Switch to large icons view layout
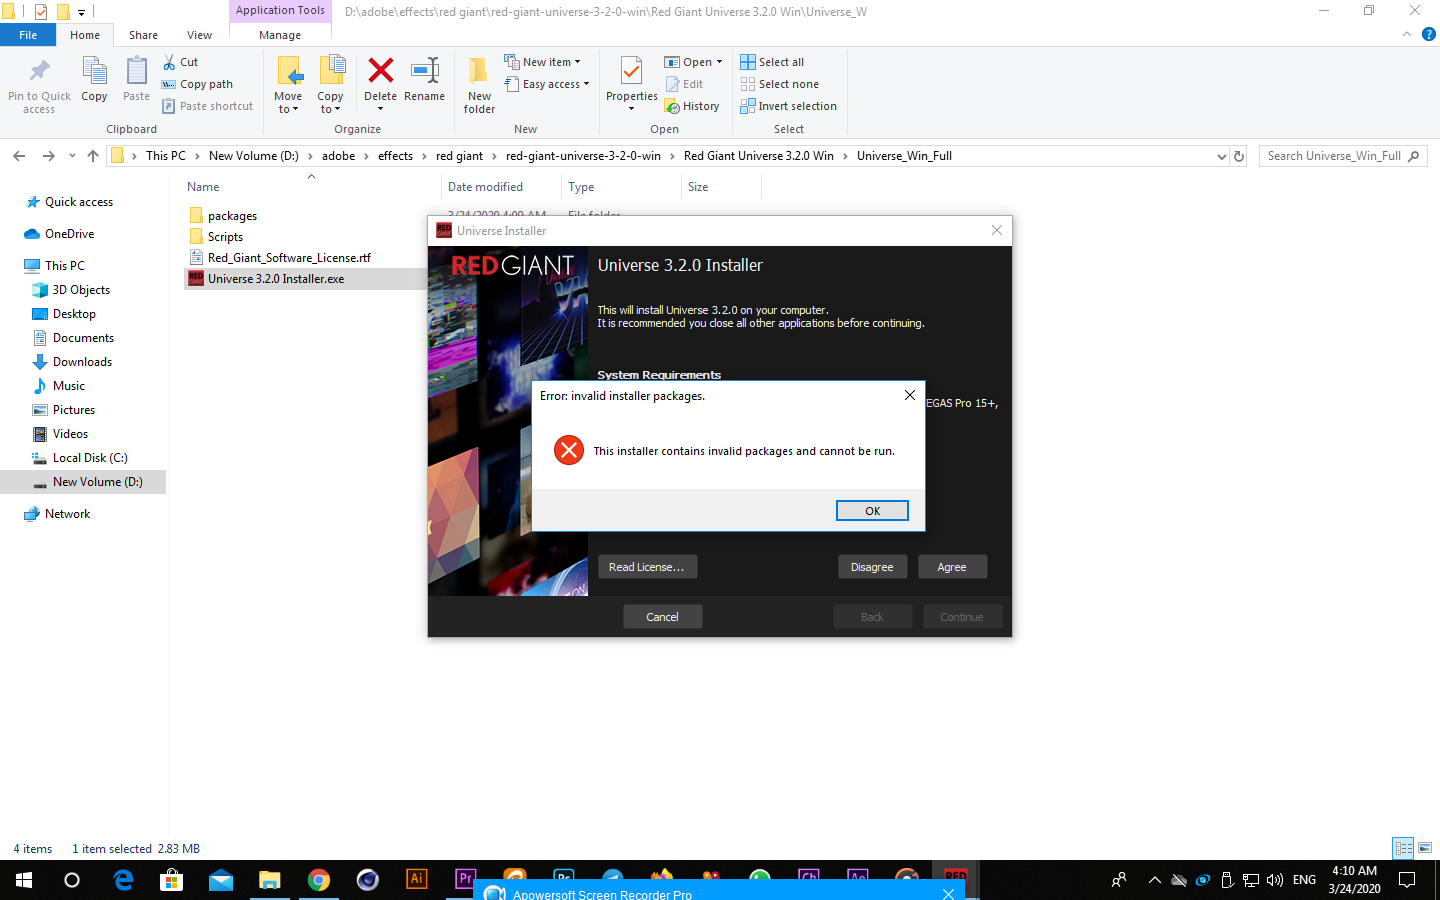This screenshot has width=1440, height=900. coord(1425,848)
